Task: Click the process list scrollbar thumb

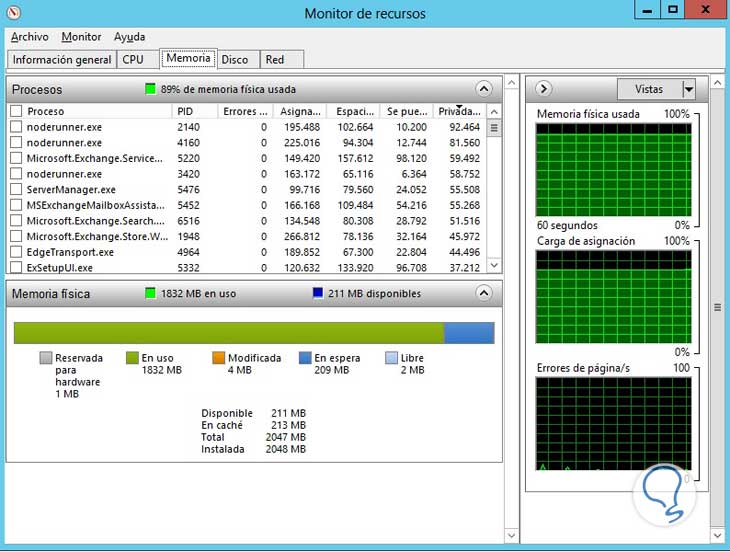Action: pos(494,128)
